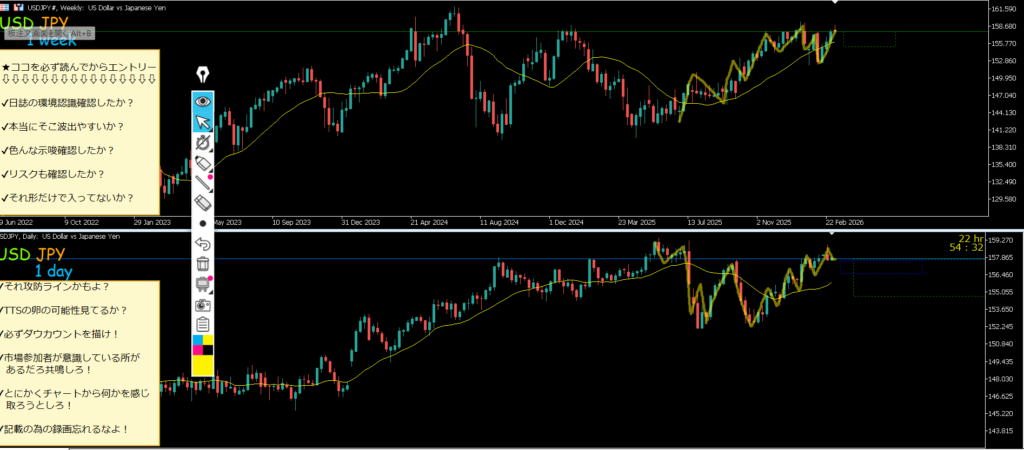1024x450 pixels.
Task: Click the '9 Oct 2022' date label
Action: point(80,222)
